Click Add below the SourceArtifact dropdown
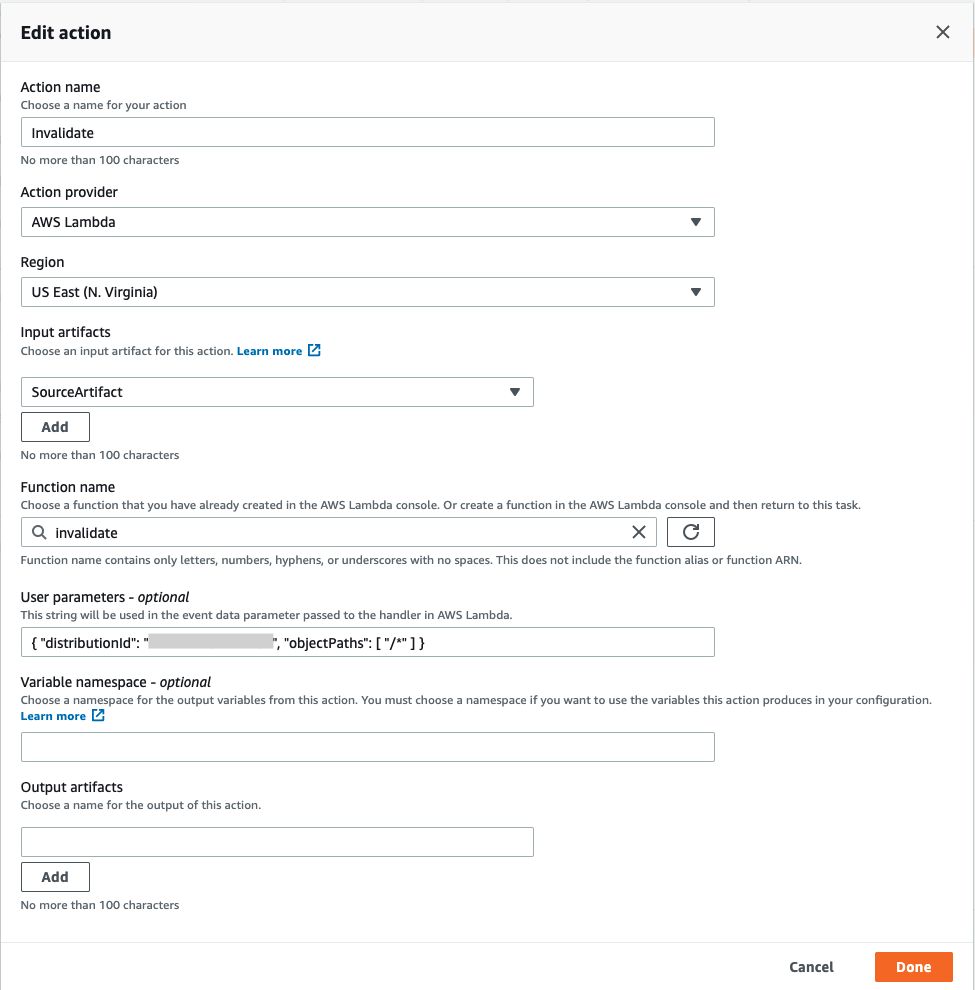The image size is (975, 990). (55, 426)
